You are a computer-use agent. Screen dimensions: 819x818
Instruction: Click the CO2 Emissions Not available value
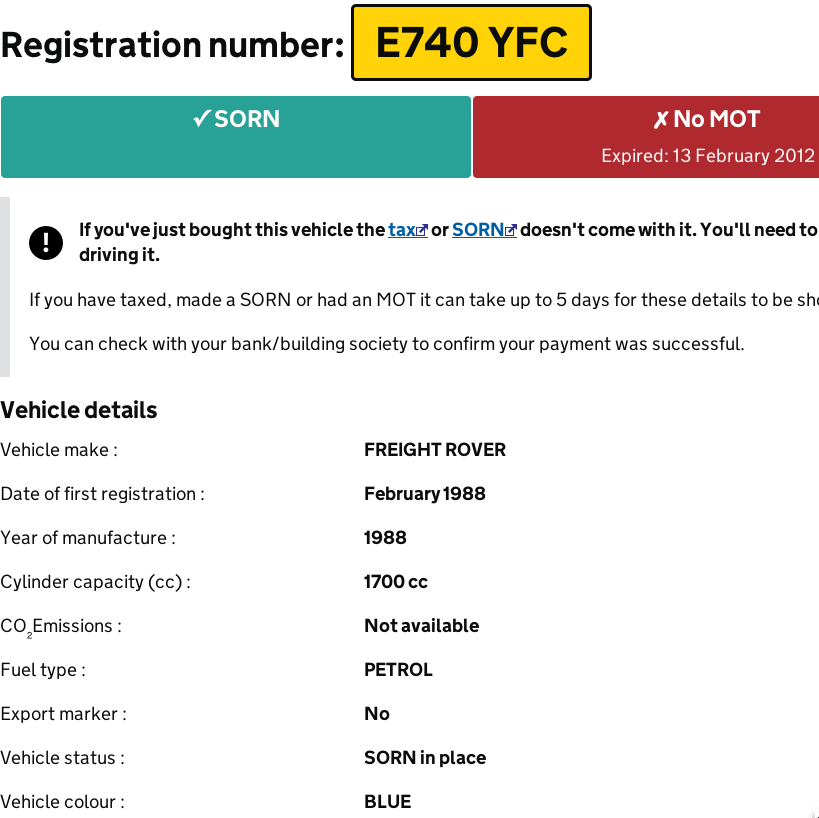click(422, 626)
